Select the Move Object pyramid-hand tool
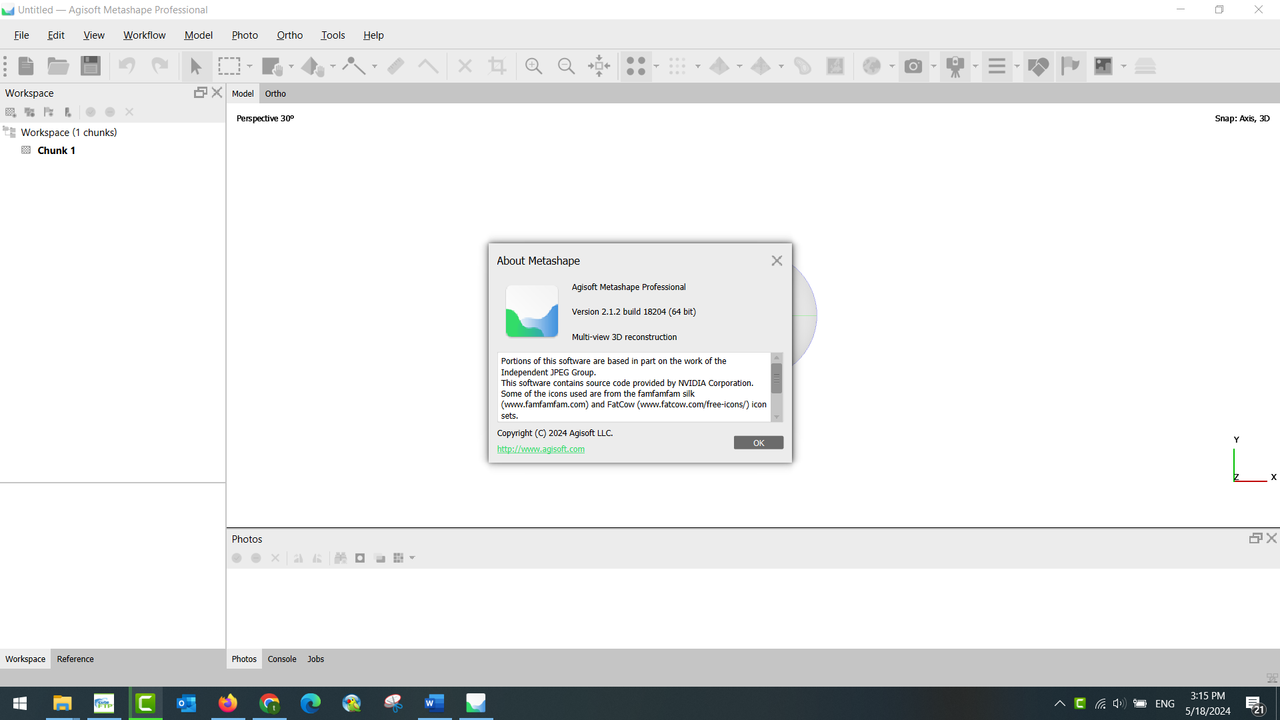This screenshot has width=1280, height=720. (313, 66)
